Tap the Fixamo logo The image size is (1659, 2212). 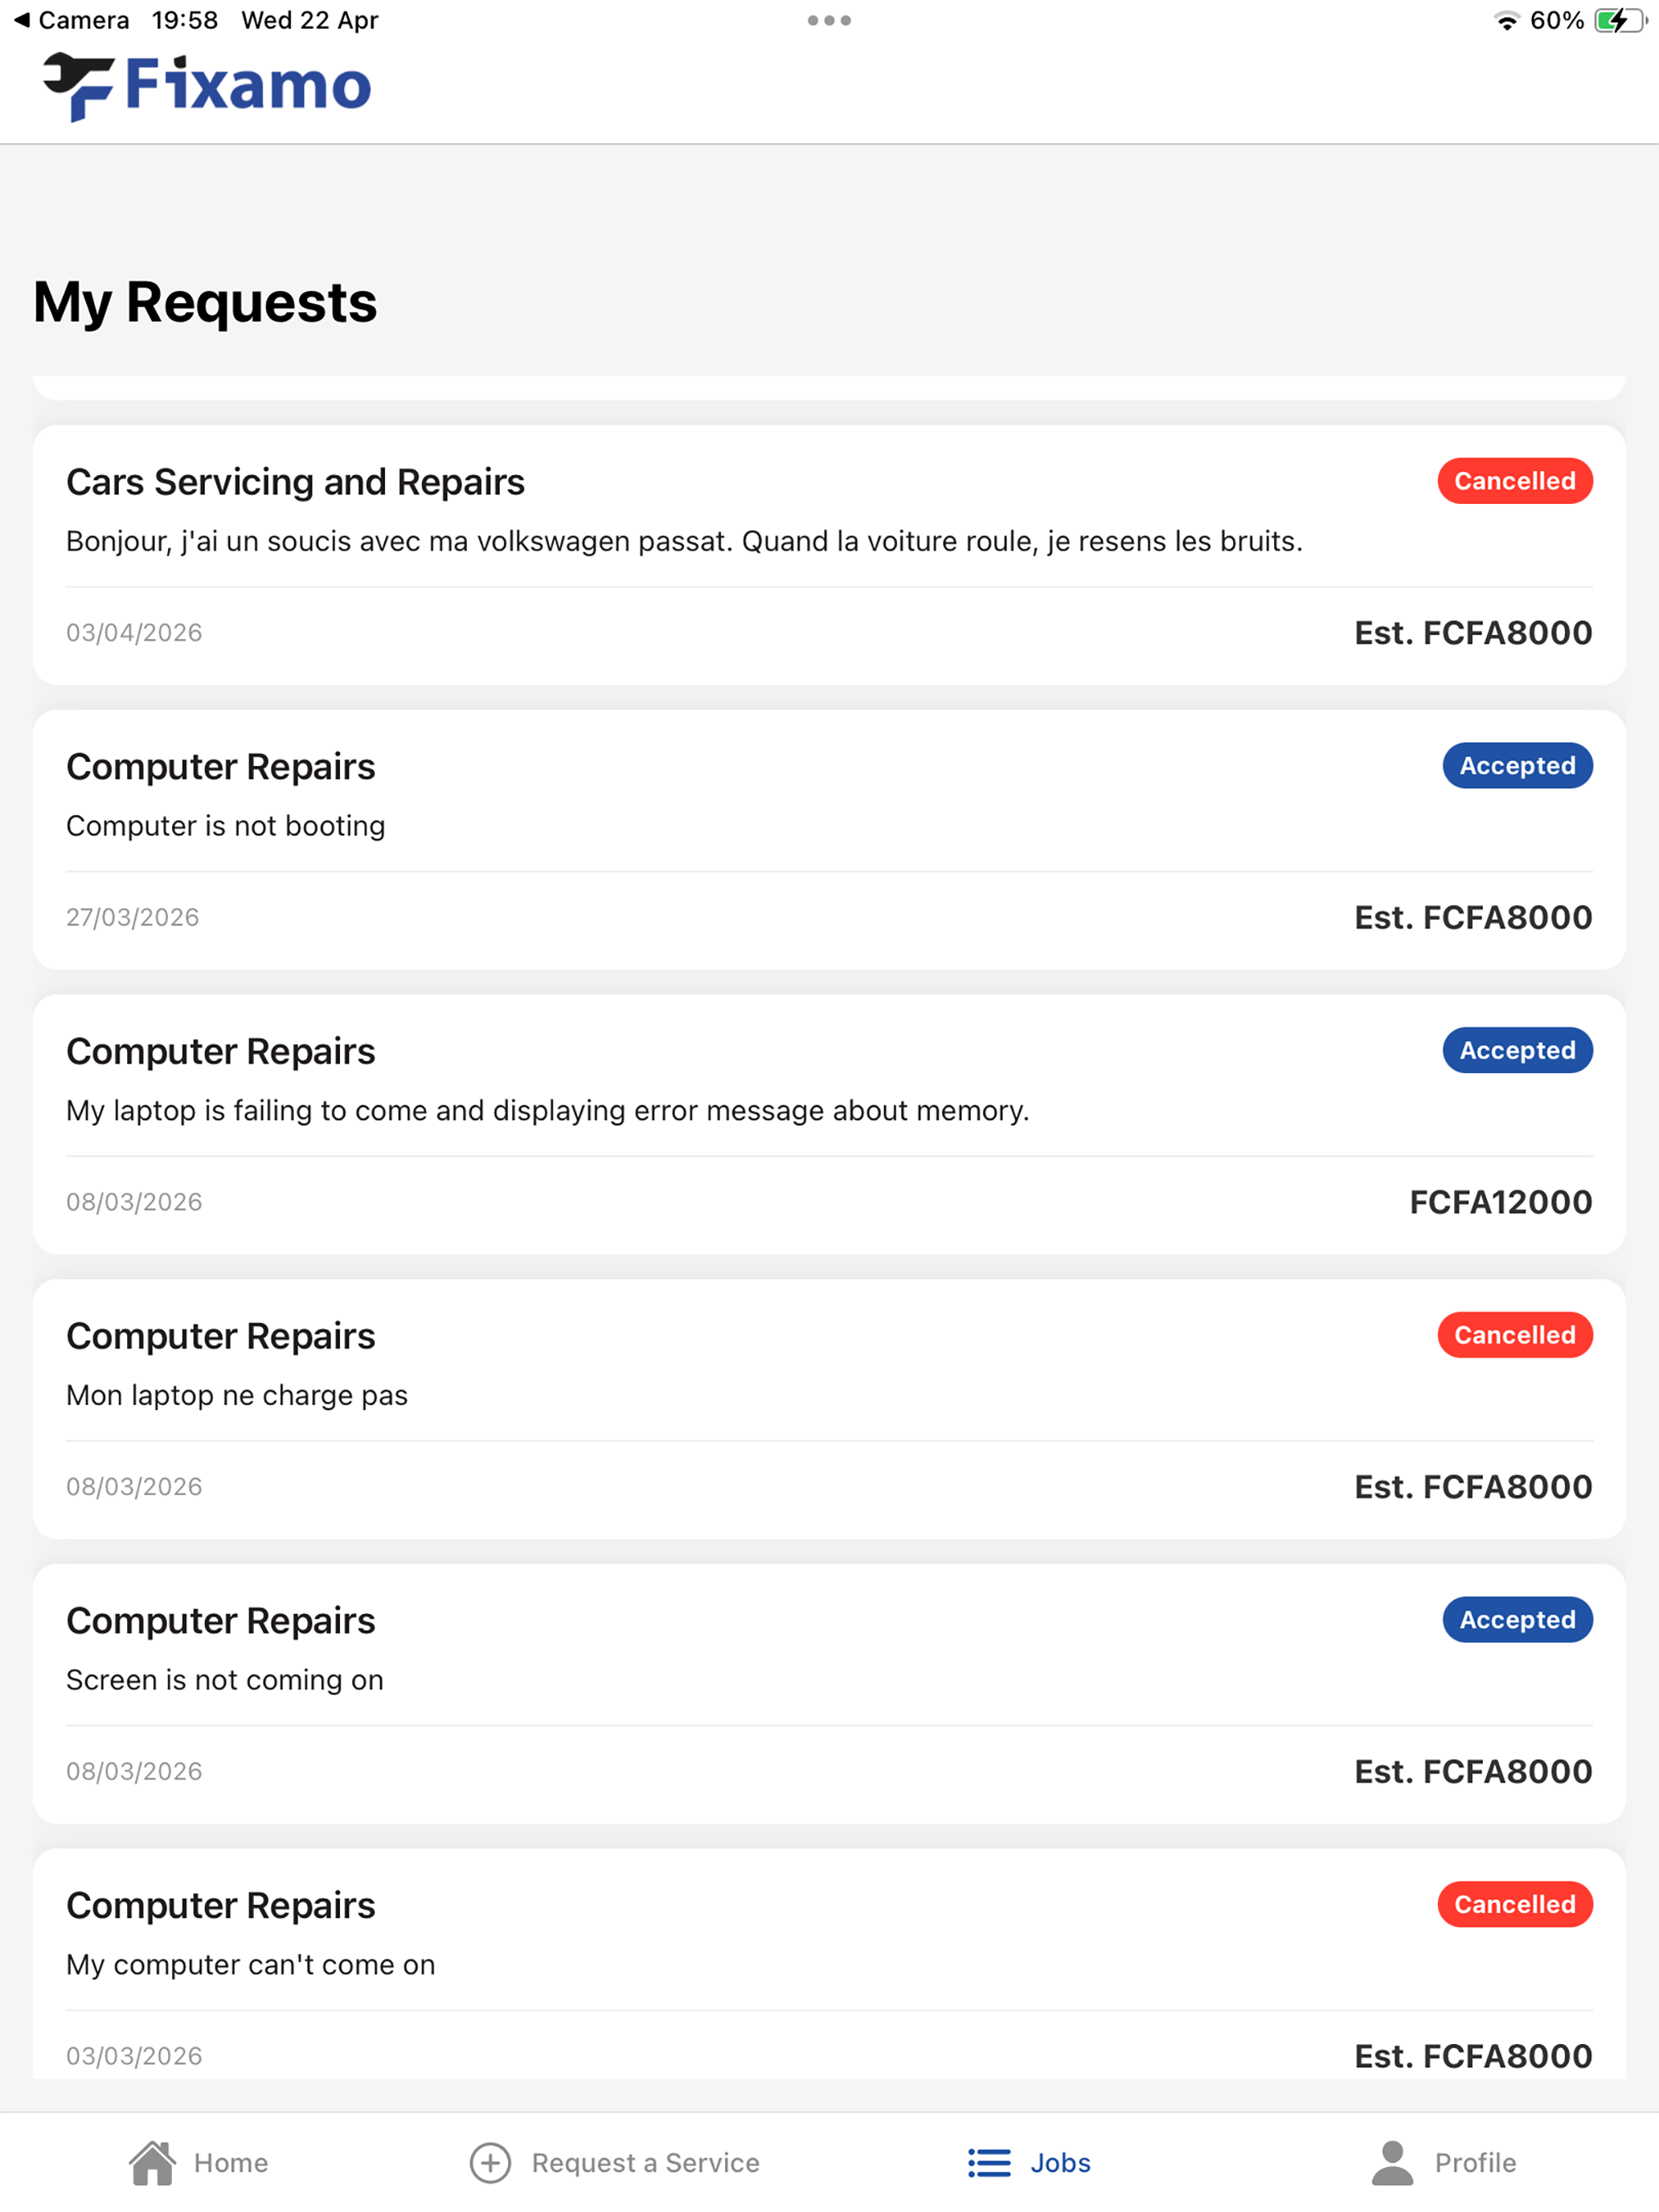pos(207,87)
